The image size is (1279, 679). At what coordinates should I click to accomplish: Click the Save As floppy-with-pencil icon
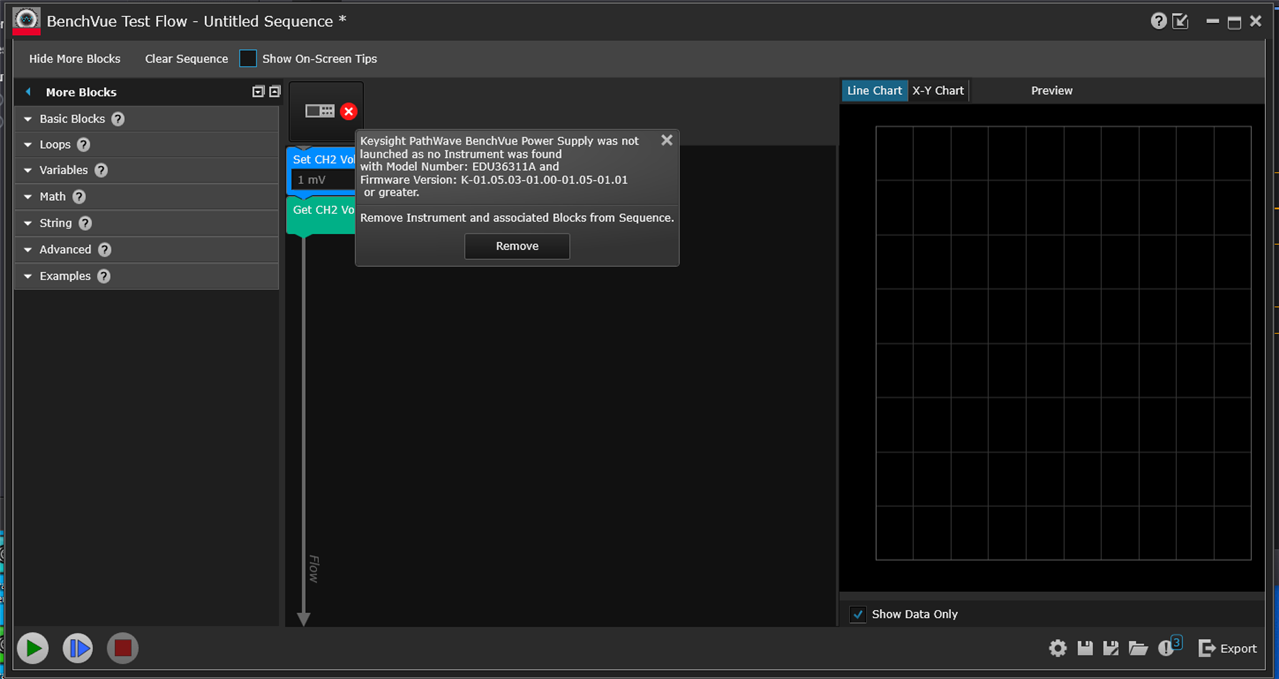(x=1111, y=648)
